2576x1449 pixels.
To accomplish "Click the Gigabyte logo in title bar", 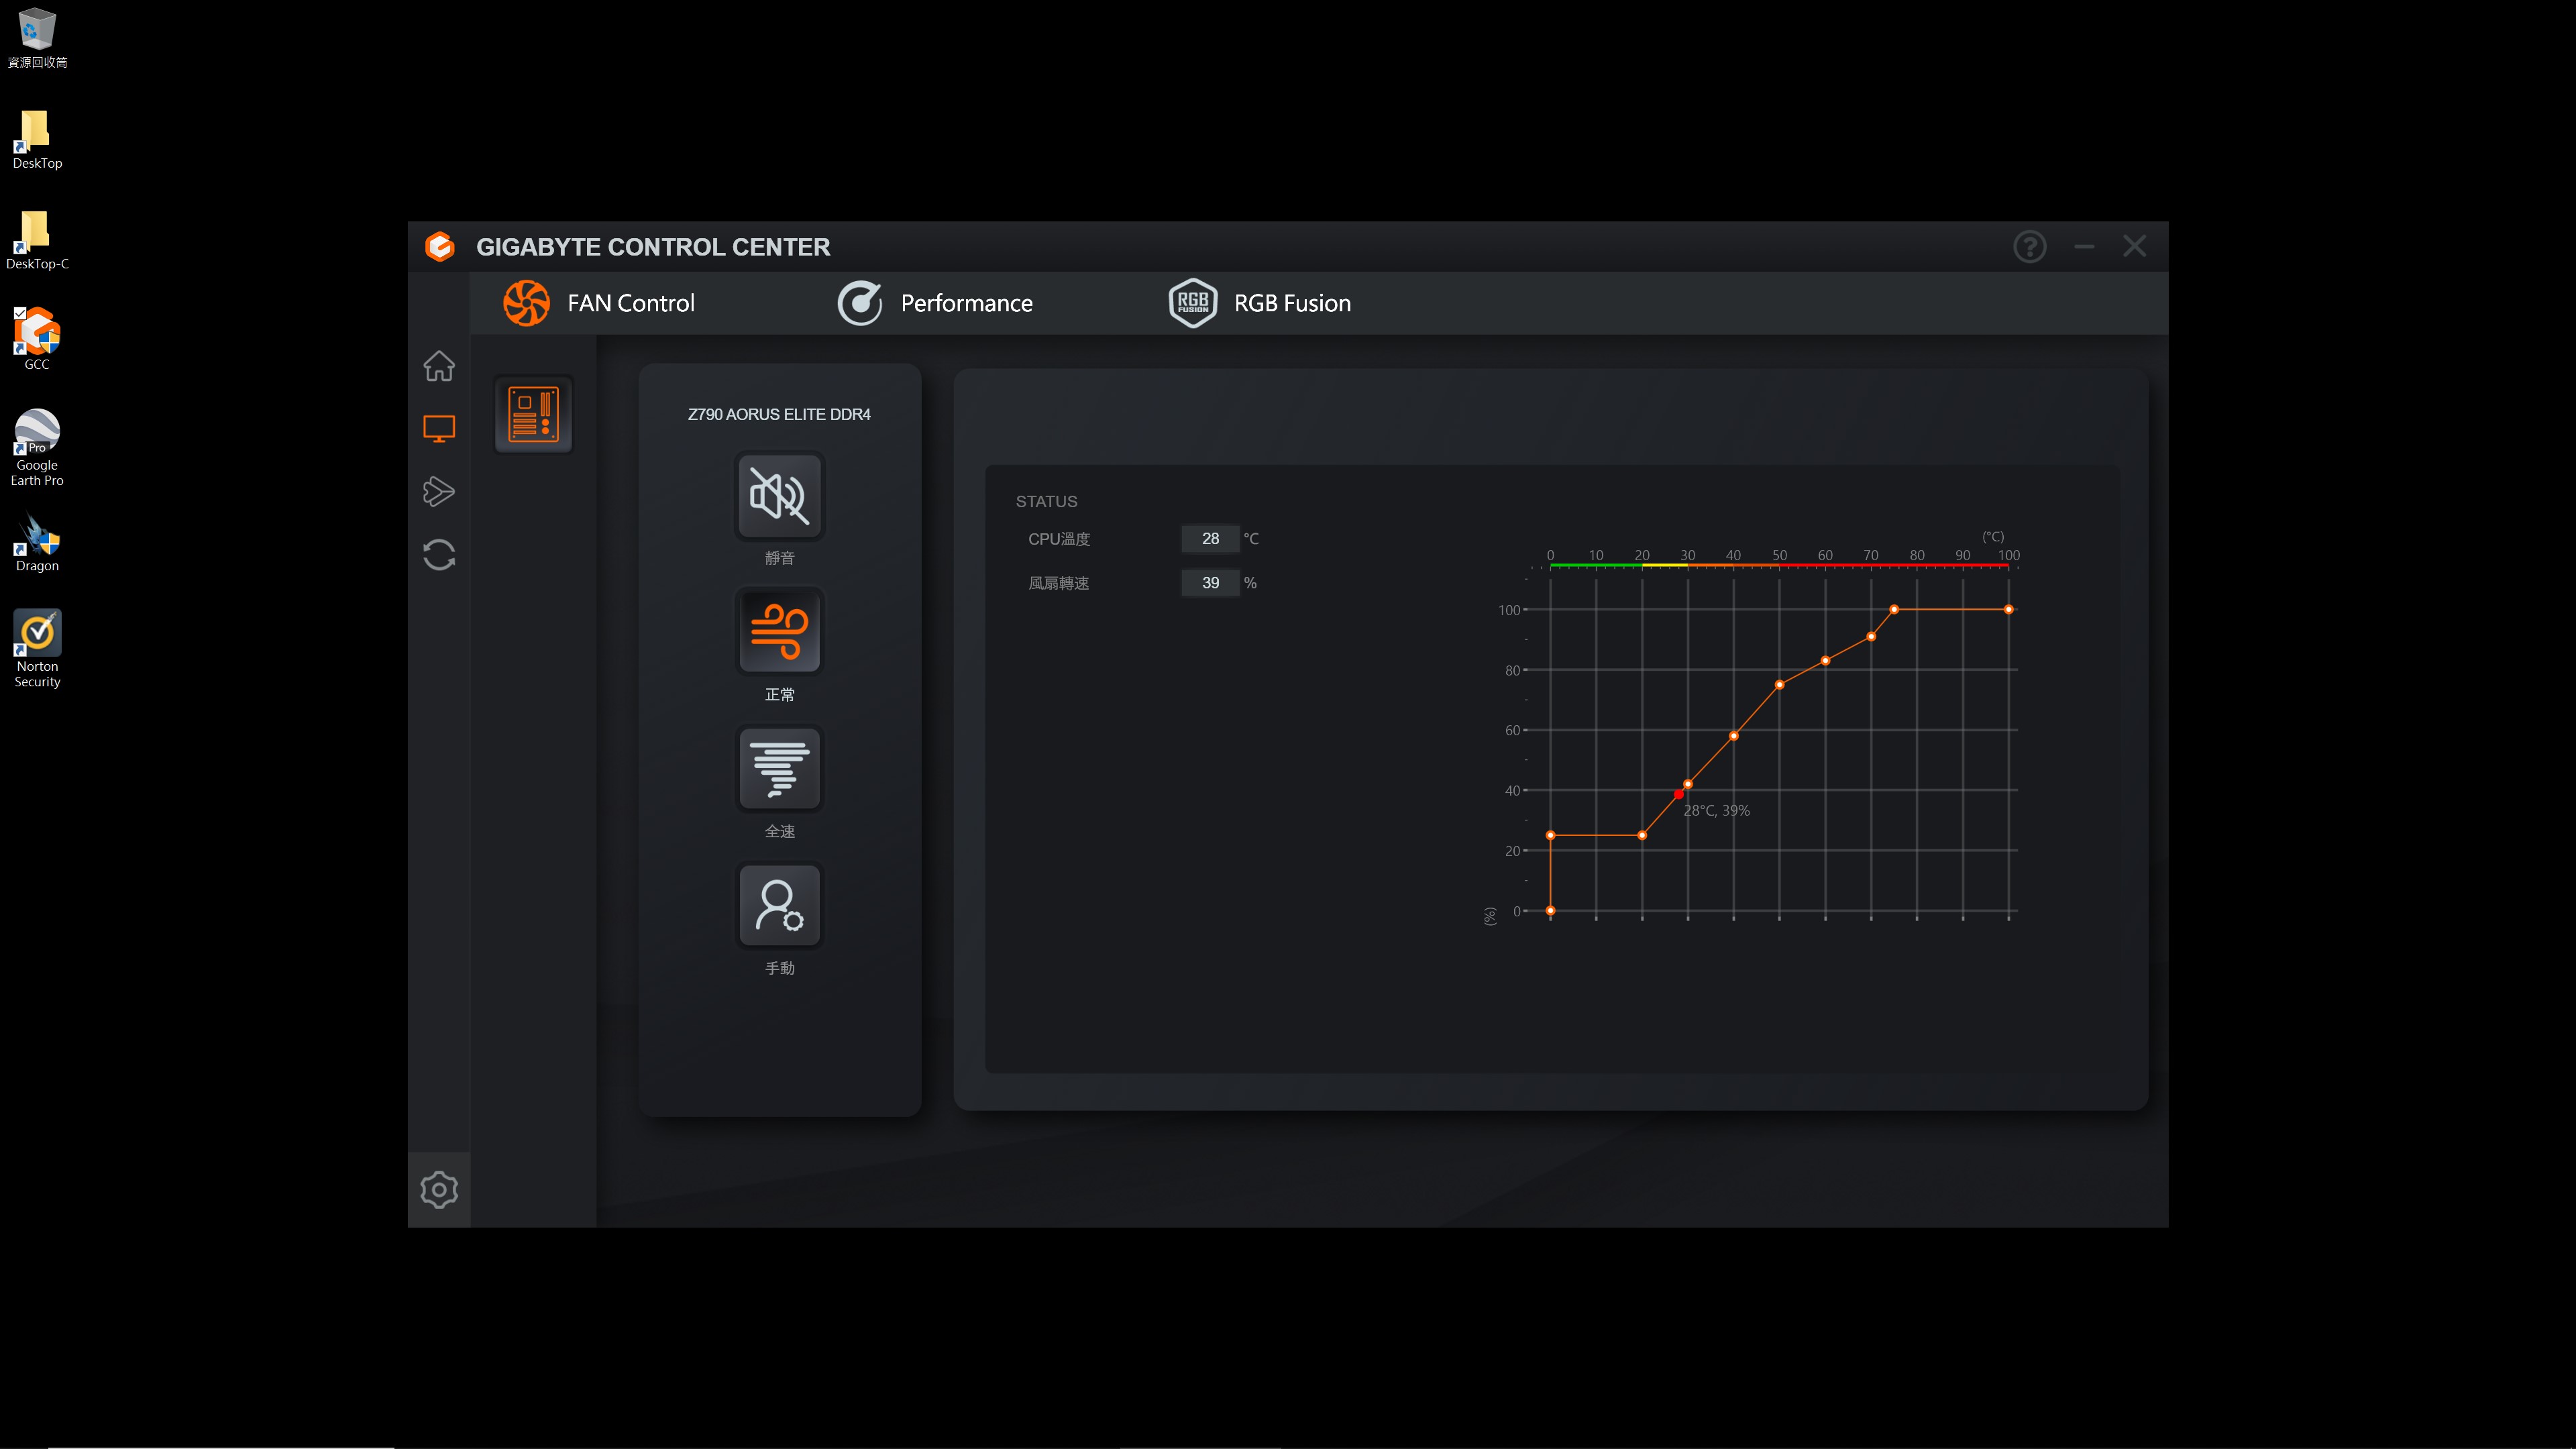I will tap(440, 246).
